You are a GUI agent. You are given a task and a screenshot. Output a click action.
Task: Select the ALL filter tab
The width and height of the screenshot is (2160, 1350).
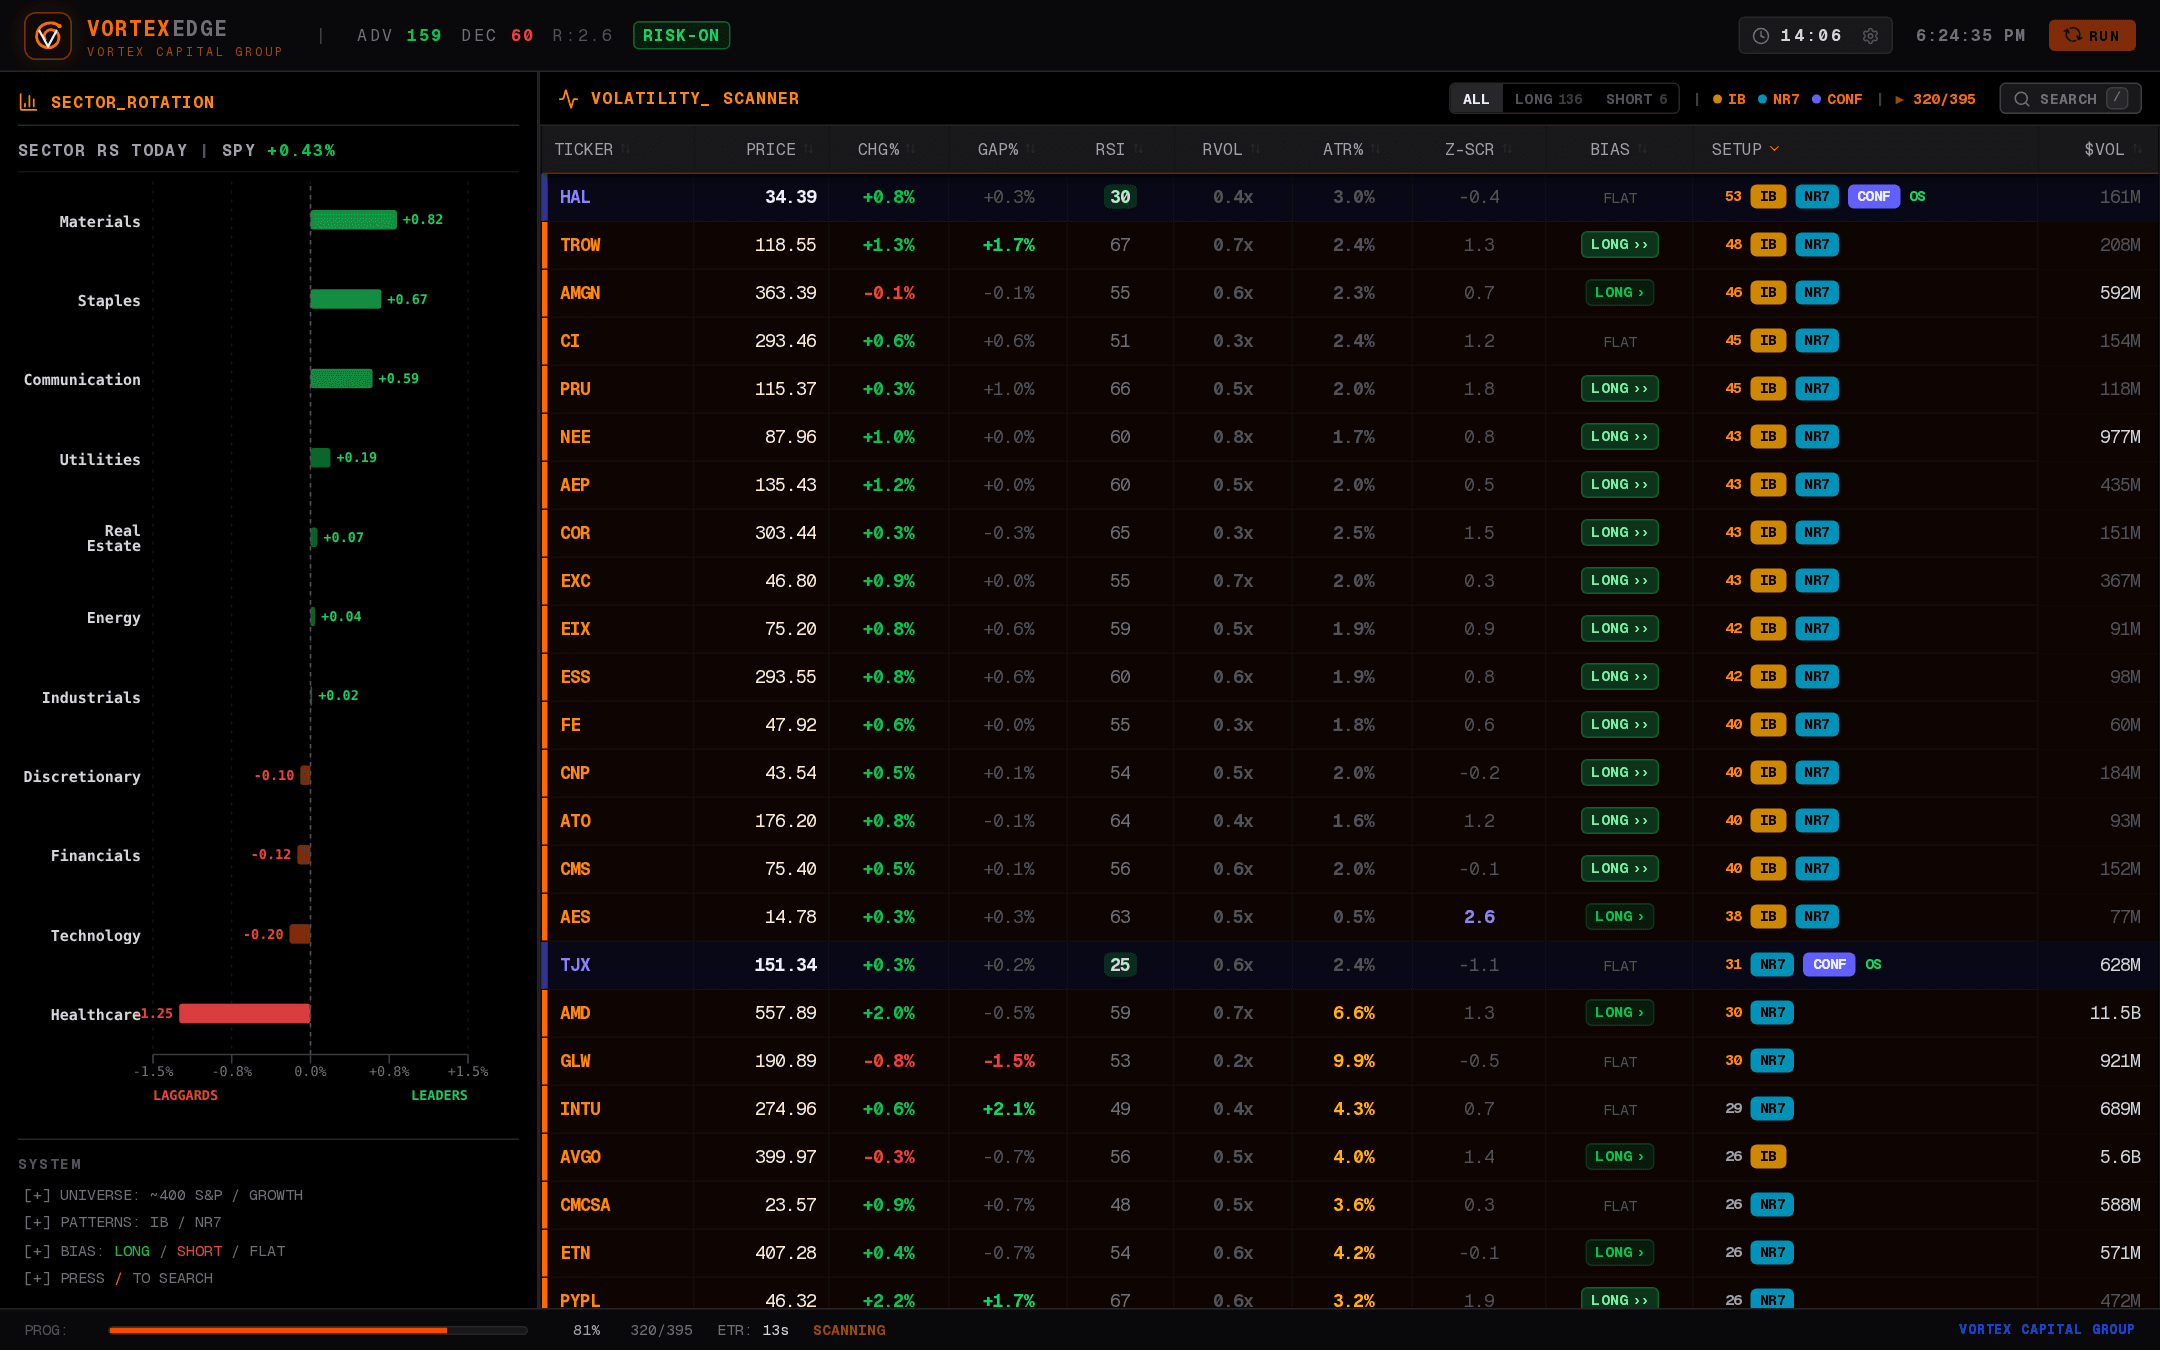pyautogui.click(x=1476, y=99)
